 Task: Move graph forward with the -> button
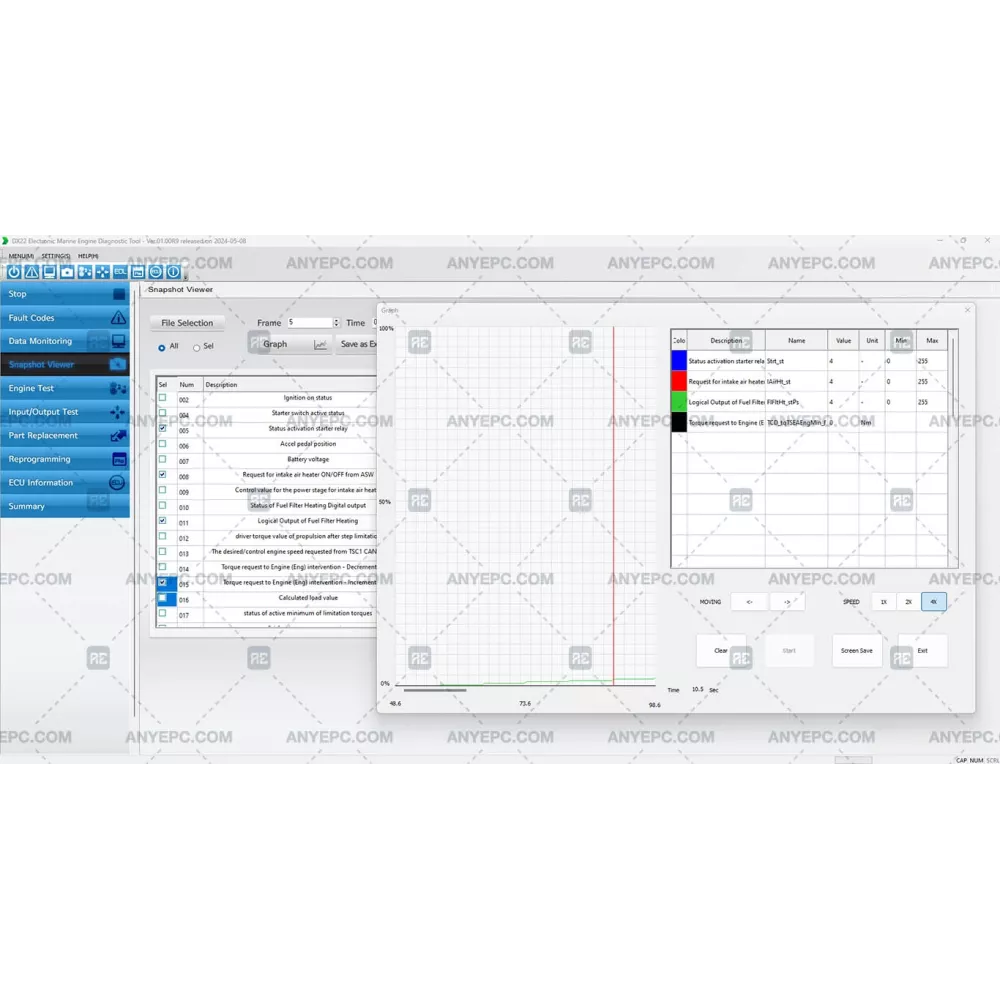[787, 602]
